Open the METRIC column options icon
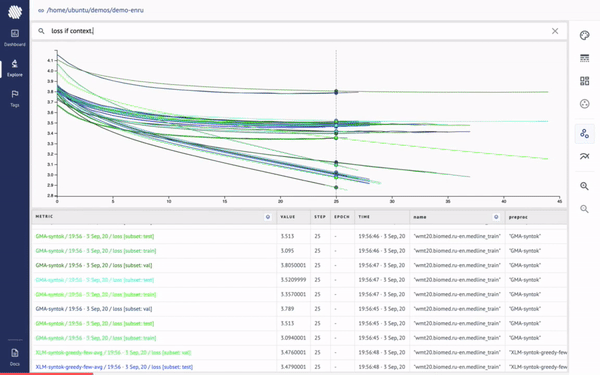The height and width of the screenshot is (375, 600). [x=268, y=217]
